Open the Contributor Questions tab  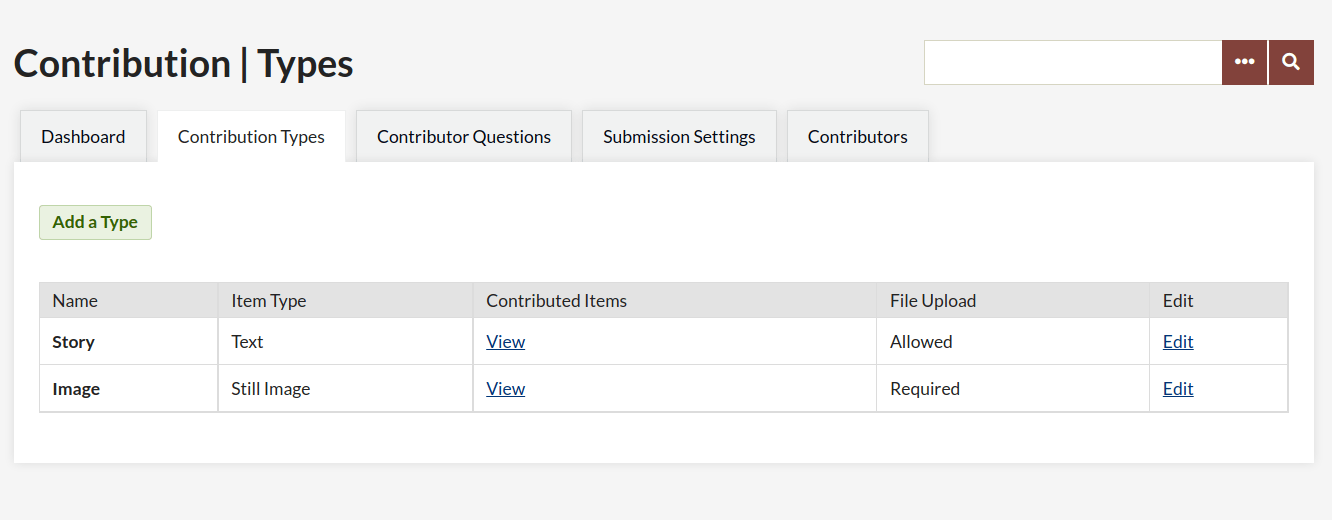point(464,137)
